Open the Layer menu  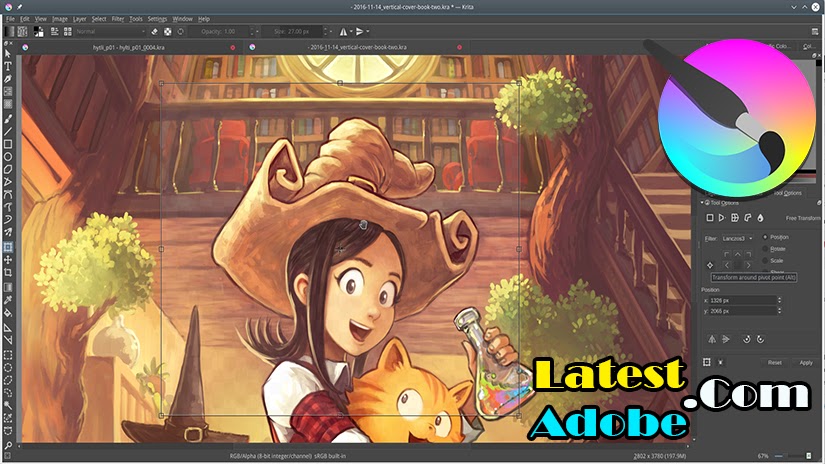click(79, 19)
